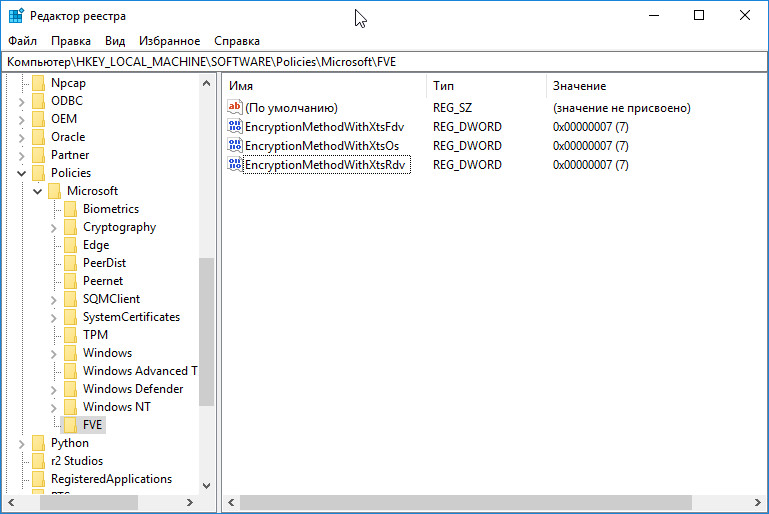
Task: Open the Избранное menu
Action: 171,41
